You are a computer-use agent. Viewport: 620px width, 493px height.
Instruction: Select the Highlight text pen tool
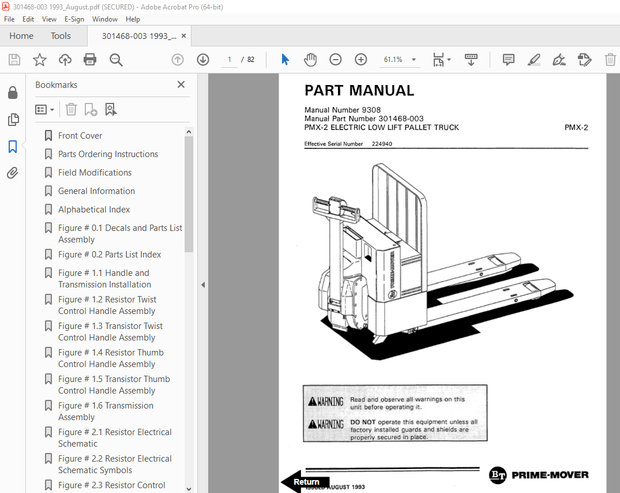[x=534, y=60]
